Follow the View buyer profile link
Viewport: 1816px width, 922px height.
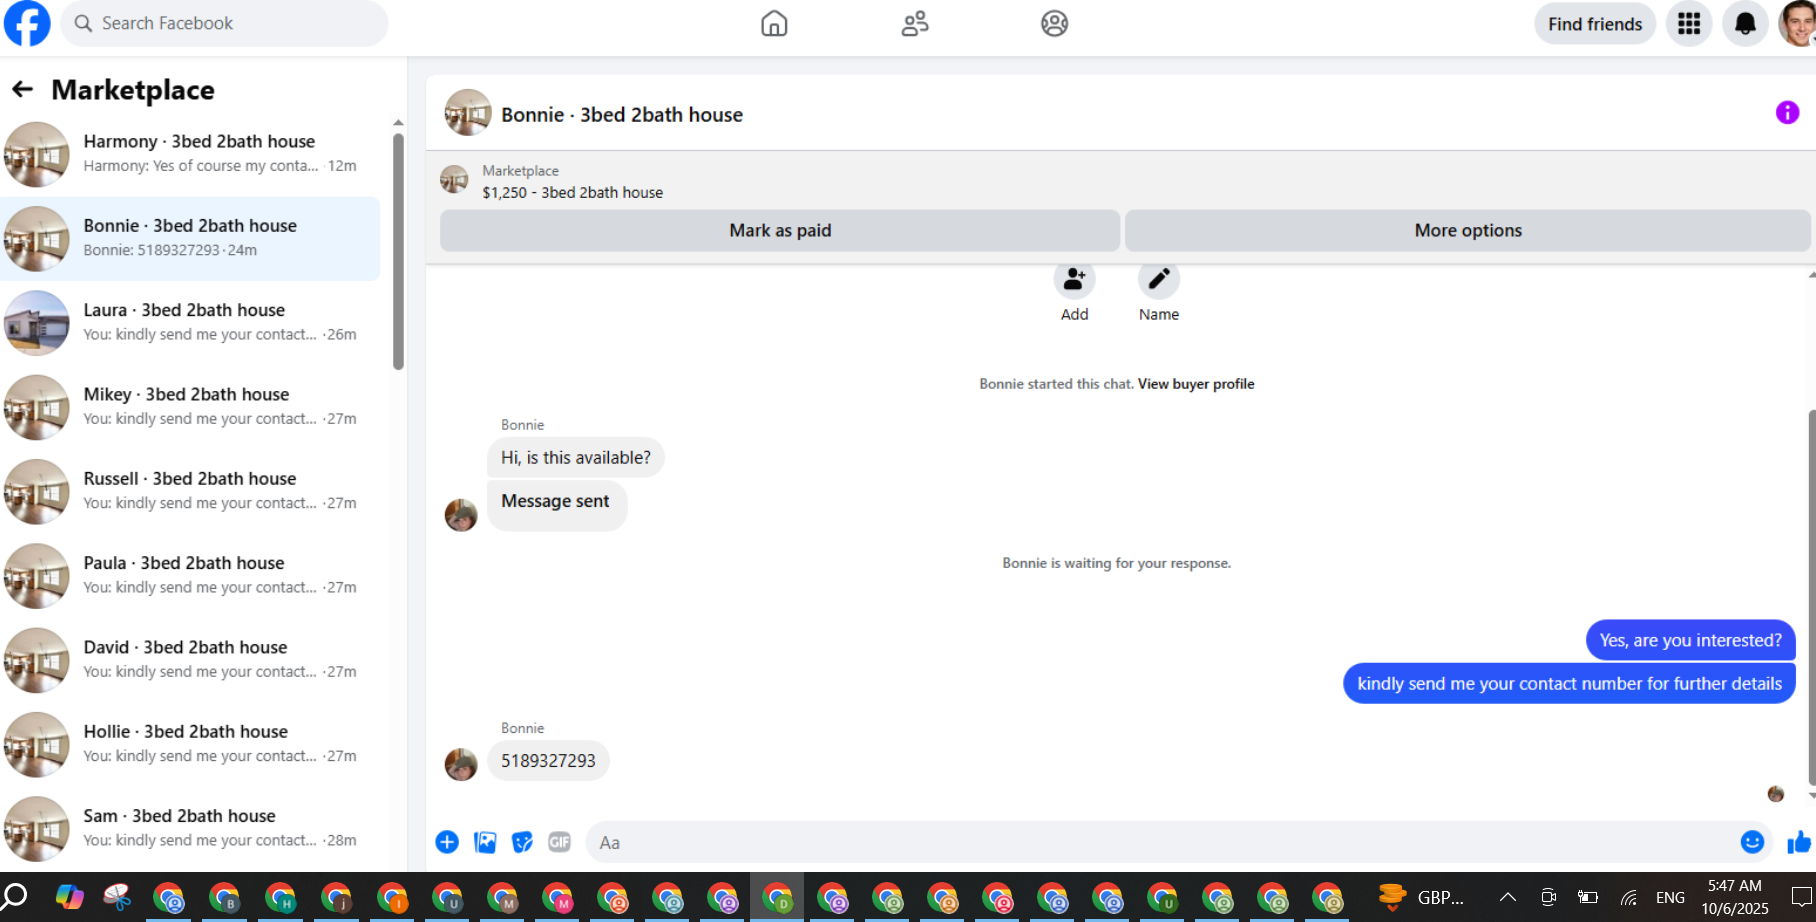coord(1196,384)
